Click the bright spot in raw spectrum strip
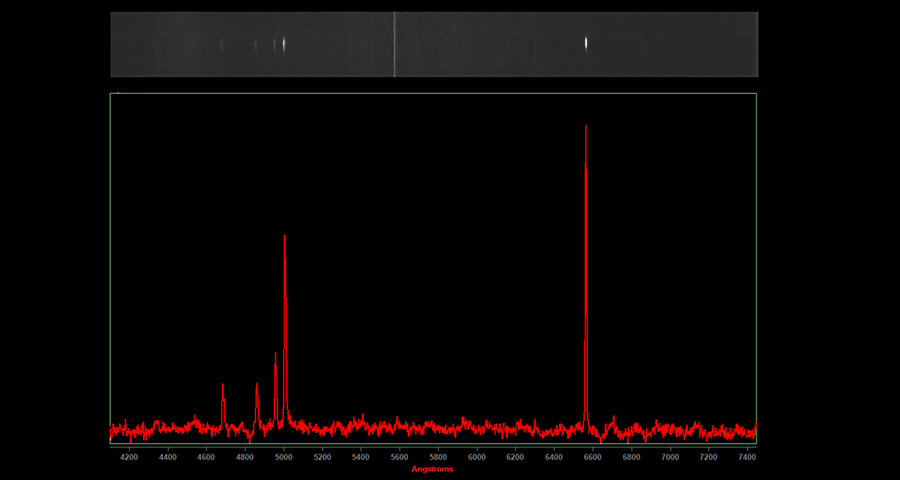 pyautogui.click(x=586, y=43)
